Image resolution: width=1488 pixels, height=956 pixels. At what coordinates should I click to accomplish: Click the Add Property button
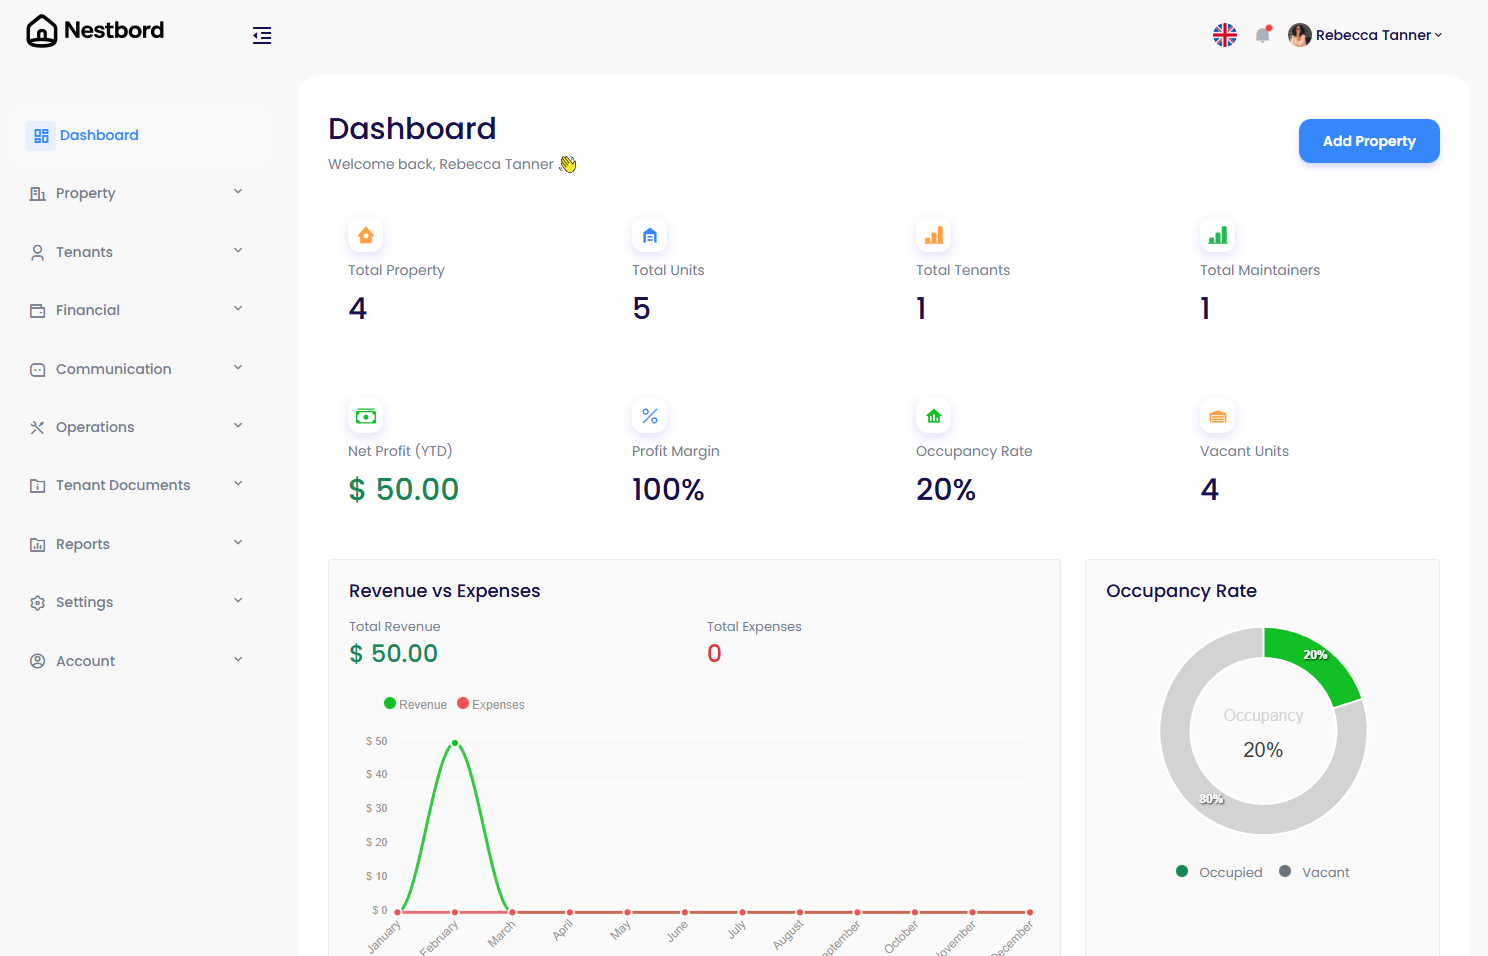point(1368,141)
